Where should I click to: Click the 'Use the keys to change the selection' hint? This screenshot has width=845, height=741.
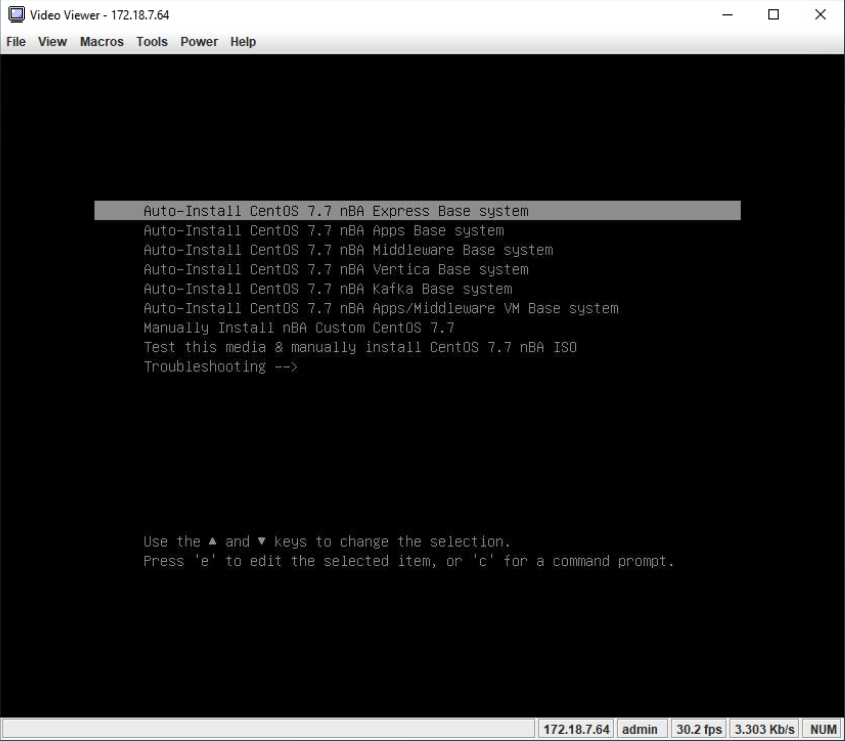pyautogui.click(x=327, y=542)
